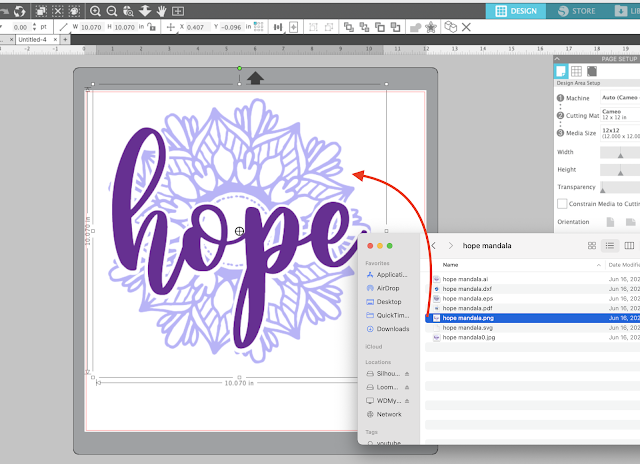Select the Zoom Selection tool

(128, 11)
